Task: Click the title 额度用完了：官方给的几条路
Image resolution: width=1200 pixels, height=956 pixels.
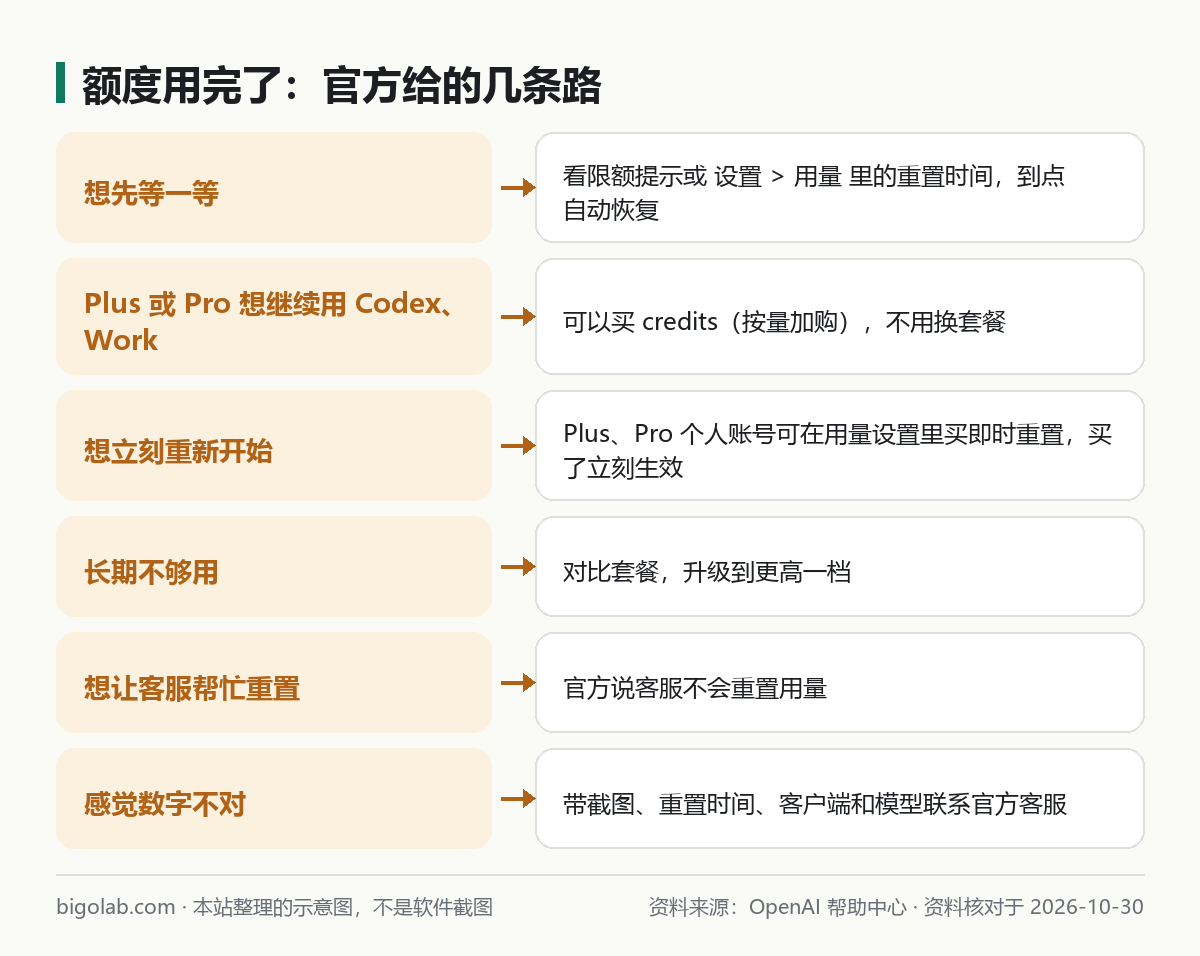Action: [x=341, y=86]
